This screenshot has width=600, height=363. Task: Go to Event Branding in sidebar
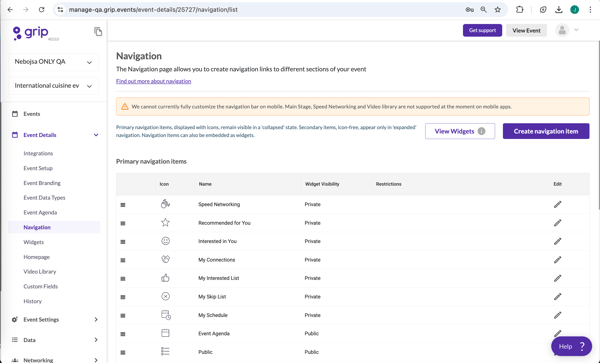42,183
